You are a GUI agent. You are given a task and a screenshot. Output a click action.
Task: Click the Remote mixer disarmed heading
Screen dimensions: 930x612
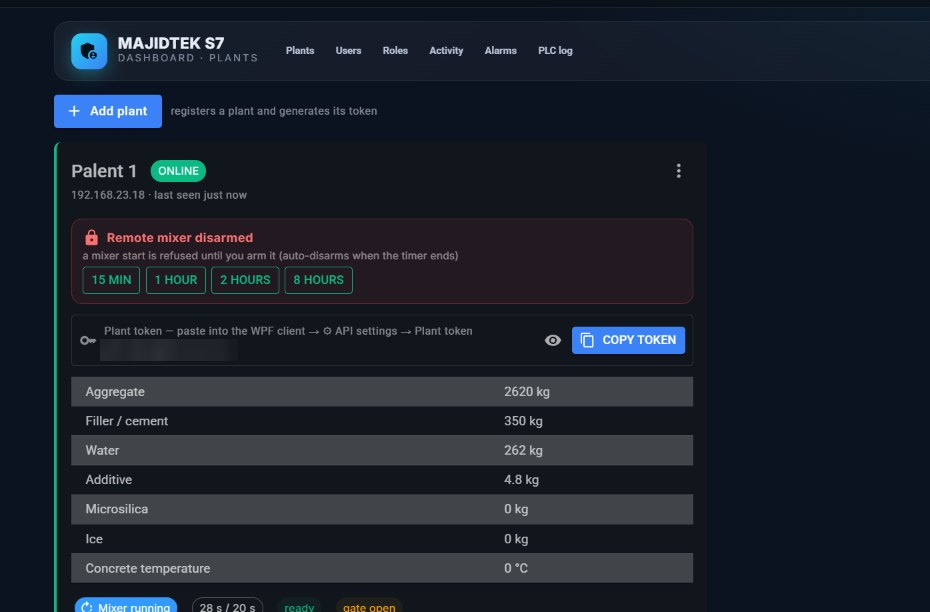(x=180, y=238)
